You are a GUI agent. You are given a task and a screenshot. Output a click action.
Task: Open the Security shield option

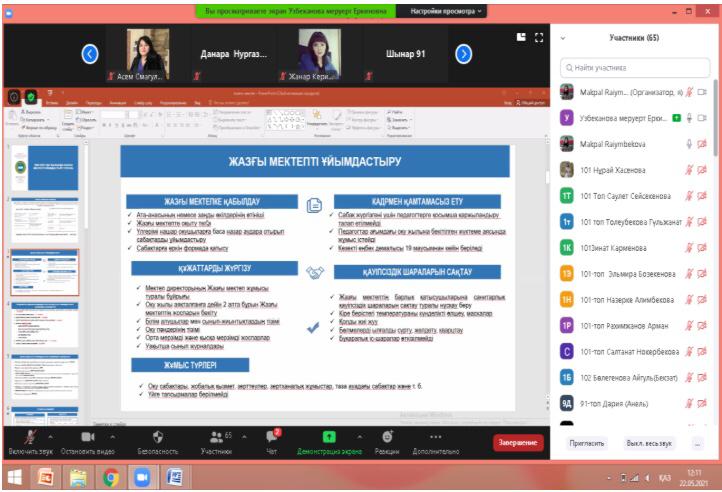(156, 436)
